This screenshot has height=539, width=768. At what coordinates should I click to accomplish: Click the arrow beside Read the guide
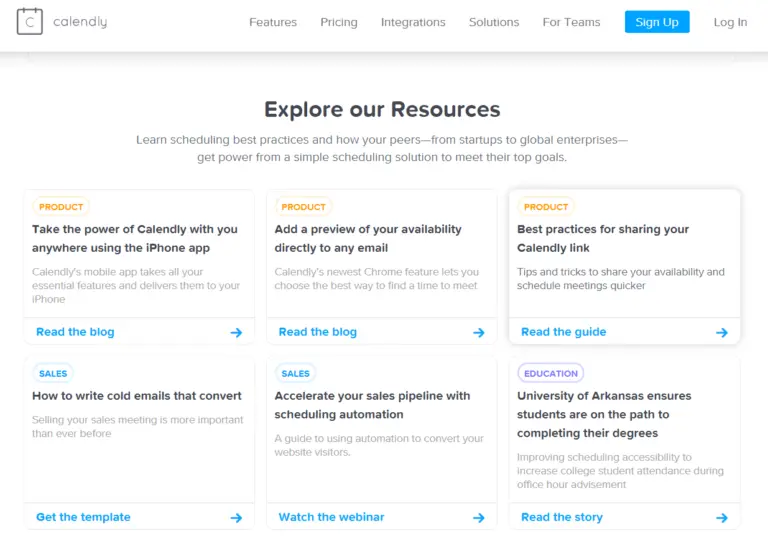(x=721, y=333)
